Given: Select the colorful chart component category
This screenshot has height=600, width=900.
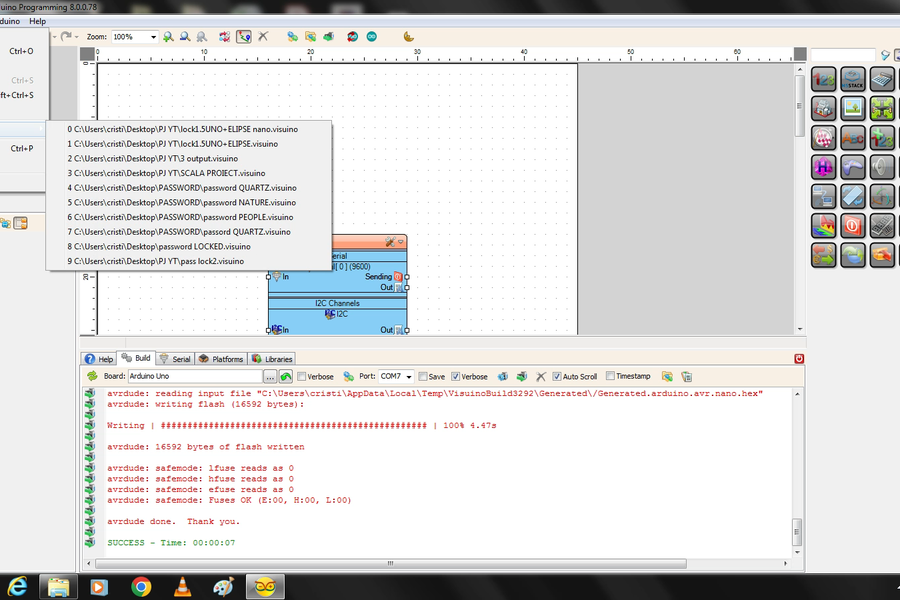Looking at the screenshot, I should (823, 226).
